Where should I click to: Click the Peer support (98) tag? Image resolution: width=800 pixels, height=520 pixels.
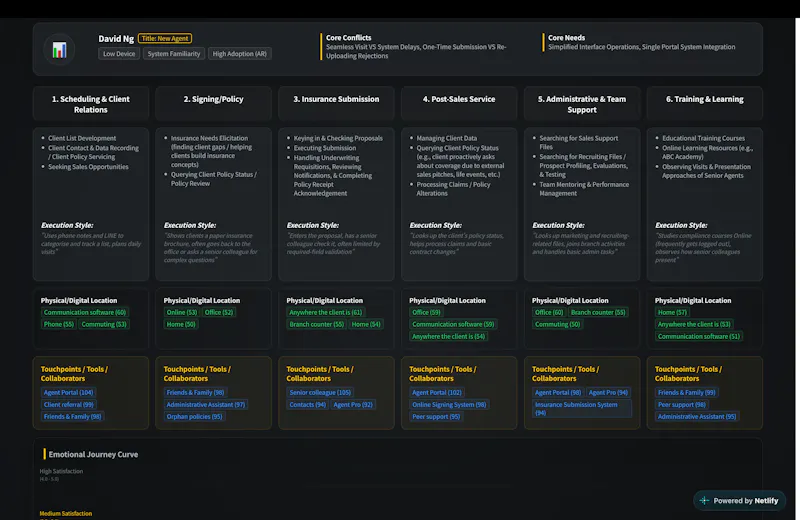682,405
